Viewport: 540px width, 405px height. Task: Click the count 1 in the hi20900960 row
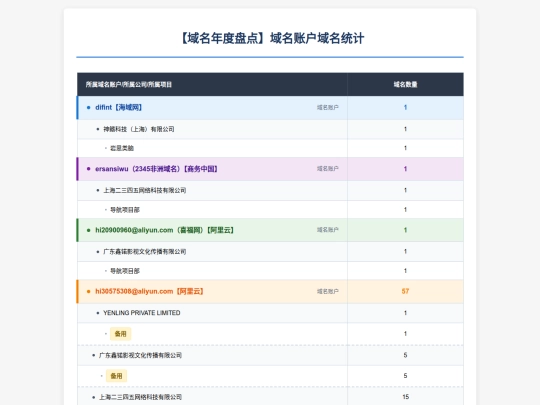click(405, 230)
